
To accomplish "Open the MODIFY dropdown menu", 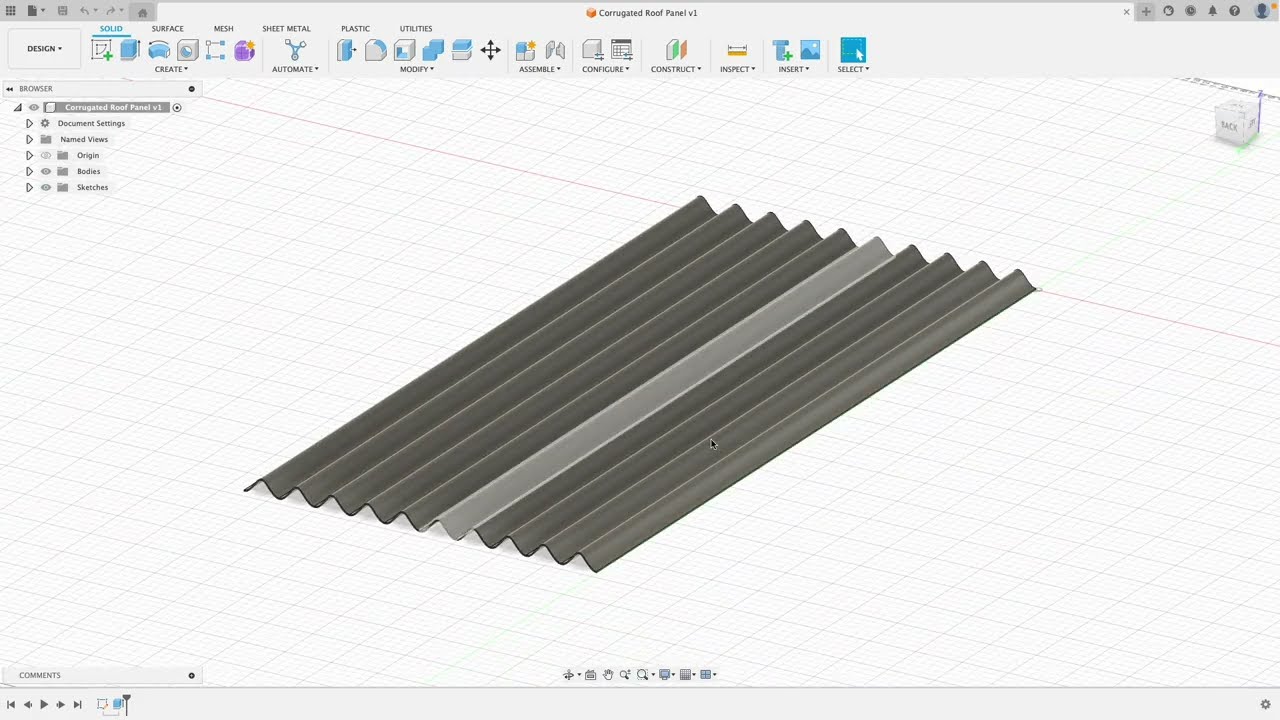I will [417, 69].
